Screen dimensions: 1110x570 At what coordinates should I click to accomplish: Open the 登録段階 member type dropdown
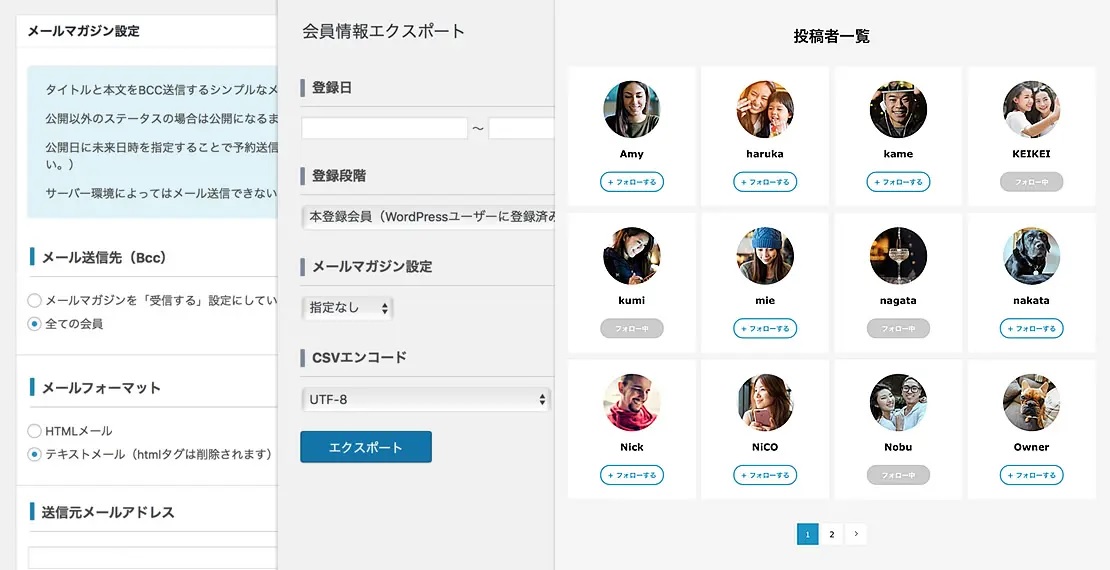coord(428,216)
